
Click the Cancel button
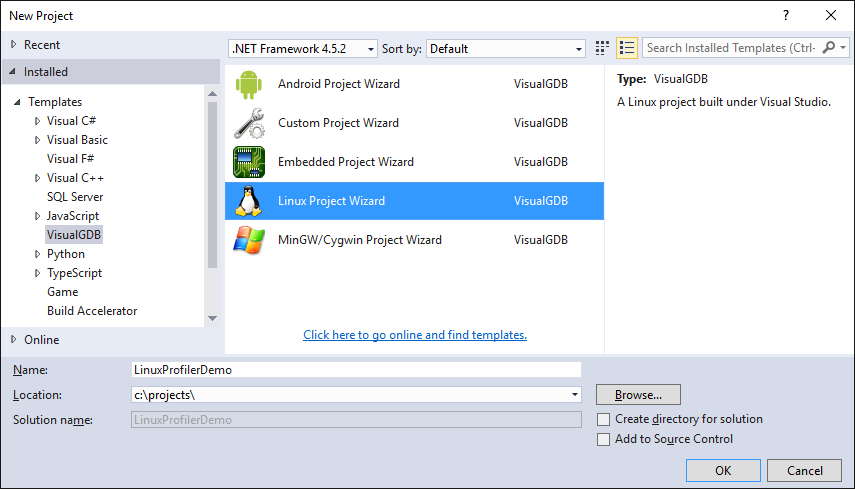pyautogui.click(x=804, y=470)
